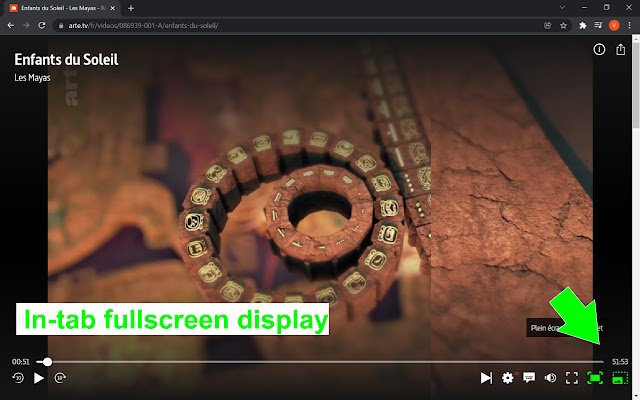Mute the video volume
The width and height of the screenshot is (640, 400).
point(550,378)
